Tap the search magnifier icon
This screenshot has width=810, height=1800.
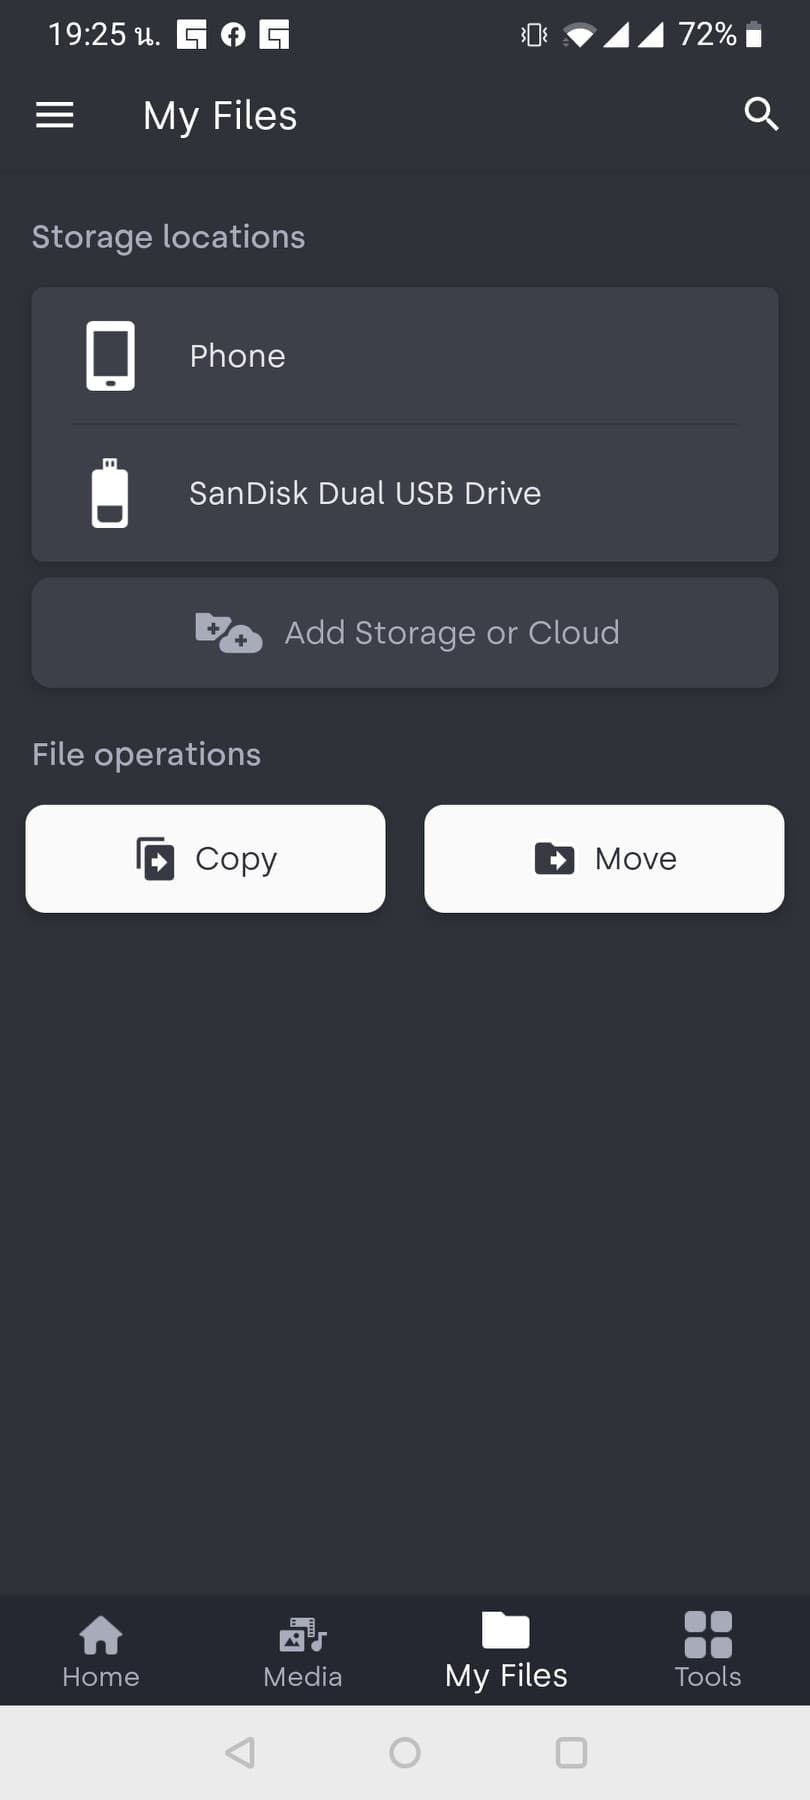761,115
